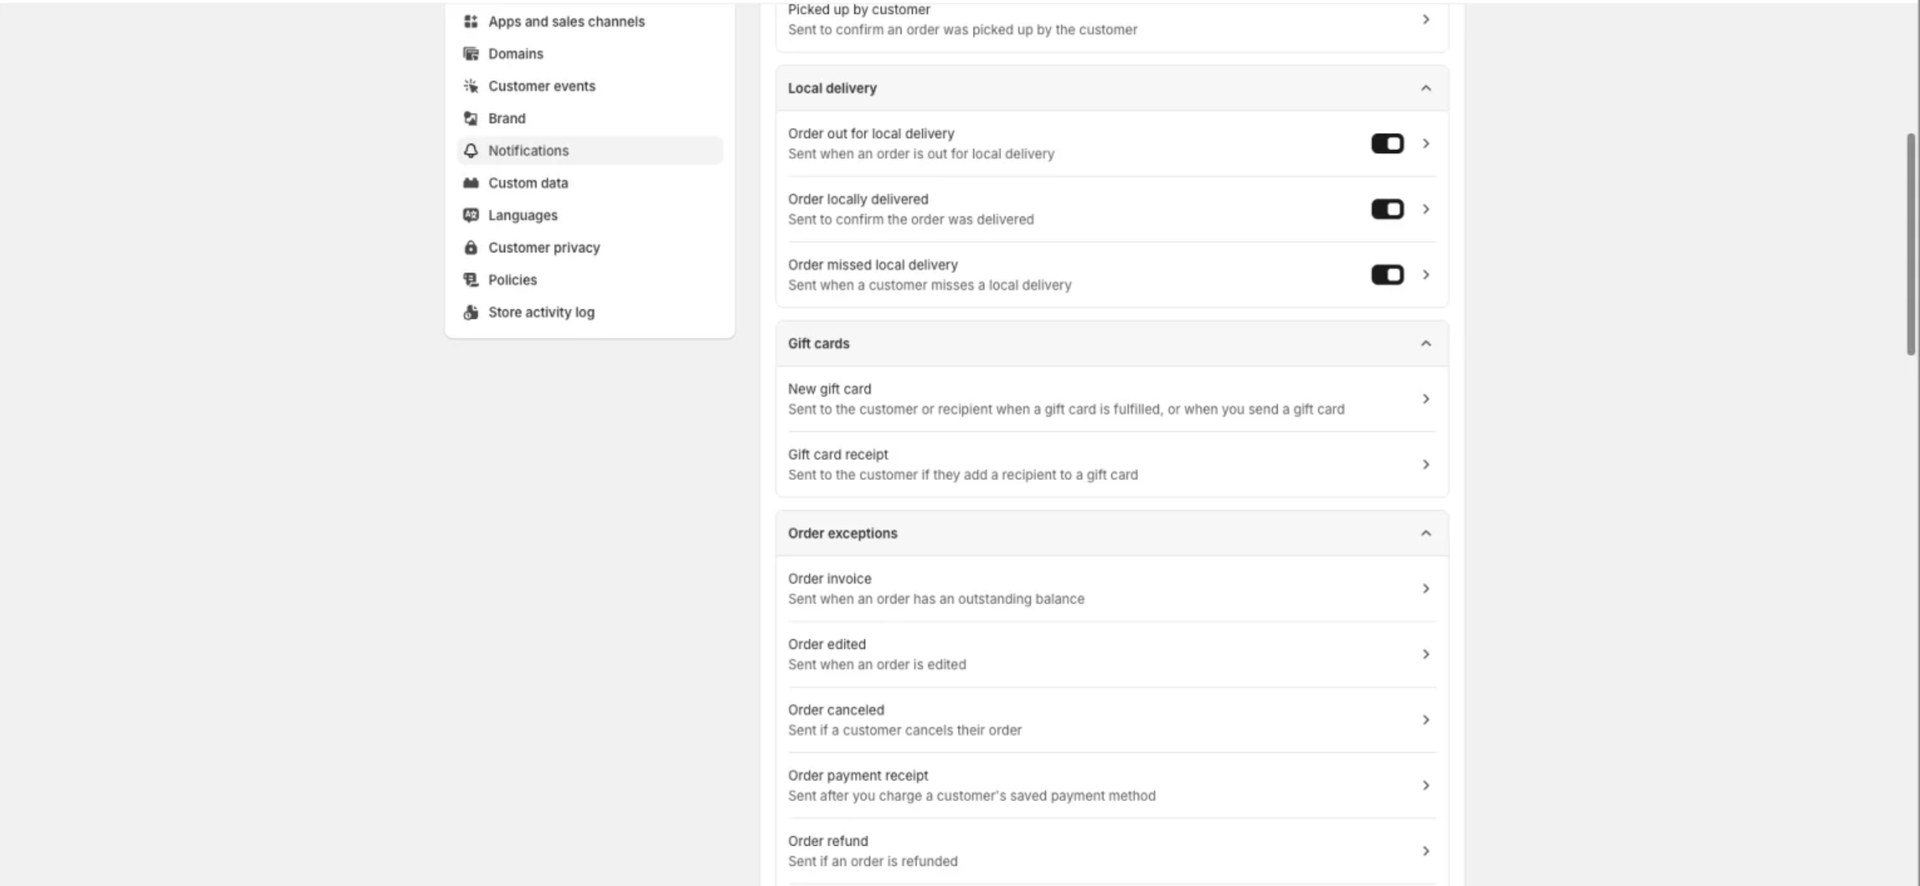1920x886 pixels.
Task: Click the Notifications bell icon
Action: (x=471, y=151)
